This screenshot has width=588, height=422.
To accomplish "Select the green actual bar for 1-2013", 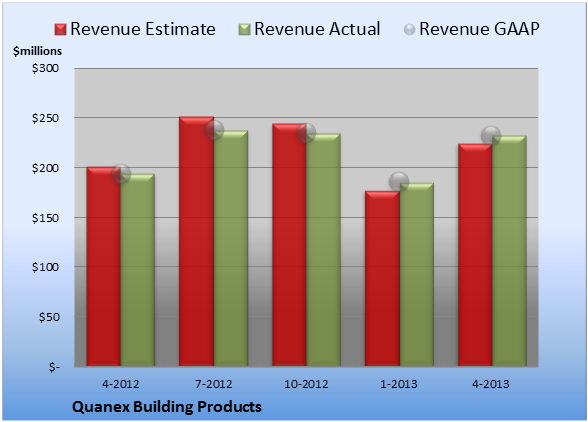I will click(x=417, y=275).
